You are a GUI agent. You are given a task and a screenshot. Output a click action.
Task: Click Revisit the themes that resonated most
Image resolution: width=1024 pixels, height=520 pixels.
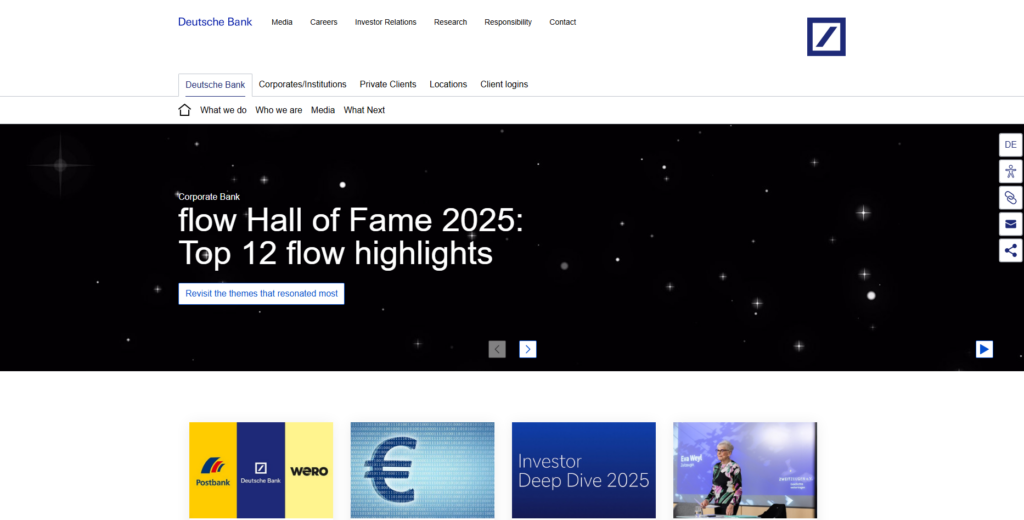261,294
